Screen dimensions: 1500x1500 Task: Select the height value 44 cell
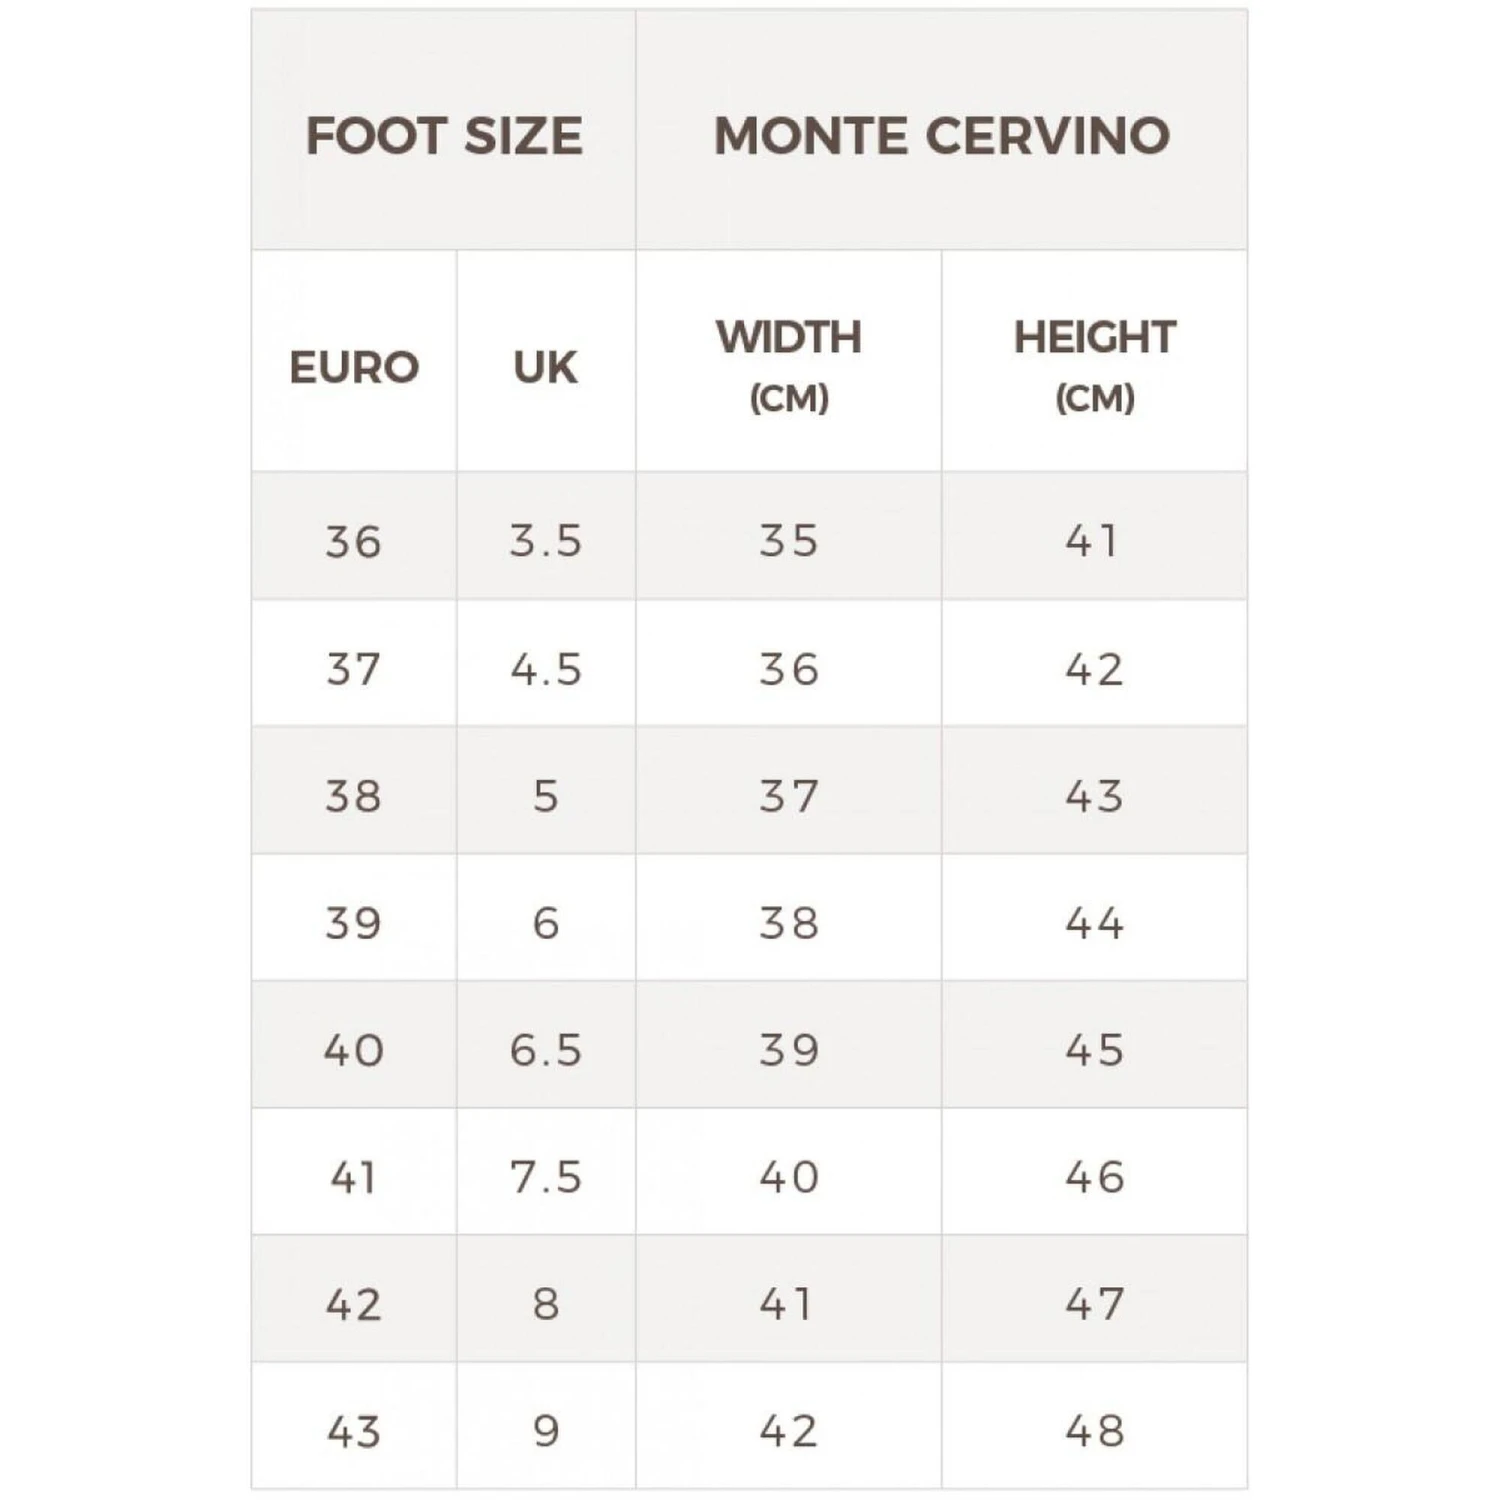[x=1094, y=923]
